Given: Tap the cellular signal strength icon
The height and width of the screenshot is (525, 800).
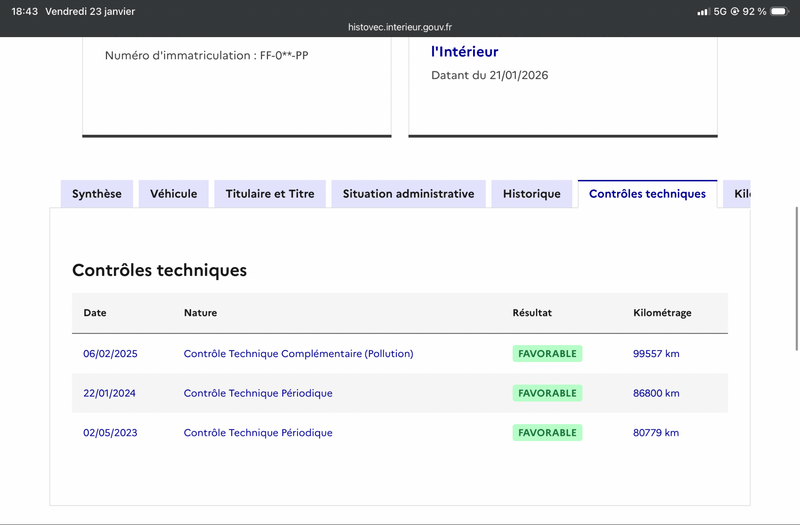Looking at the screenshot, I should (x=703, y=11).
